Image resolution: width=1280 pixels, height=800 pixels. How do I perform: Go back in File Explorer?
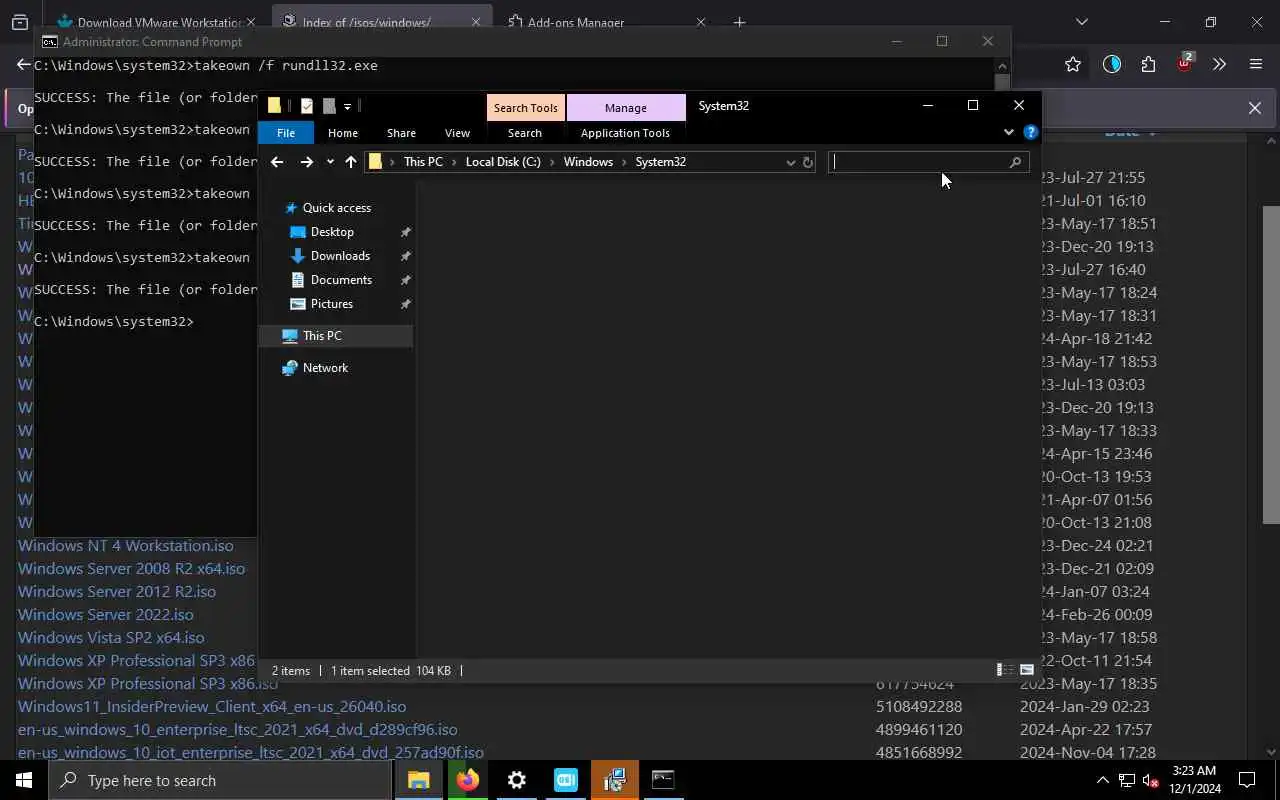click(277, 162)
